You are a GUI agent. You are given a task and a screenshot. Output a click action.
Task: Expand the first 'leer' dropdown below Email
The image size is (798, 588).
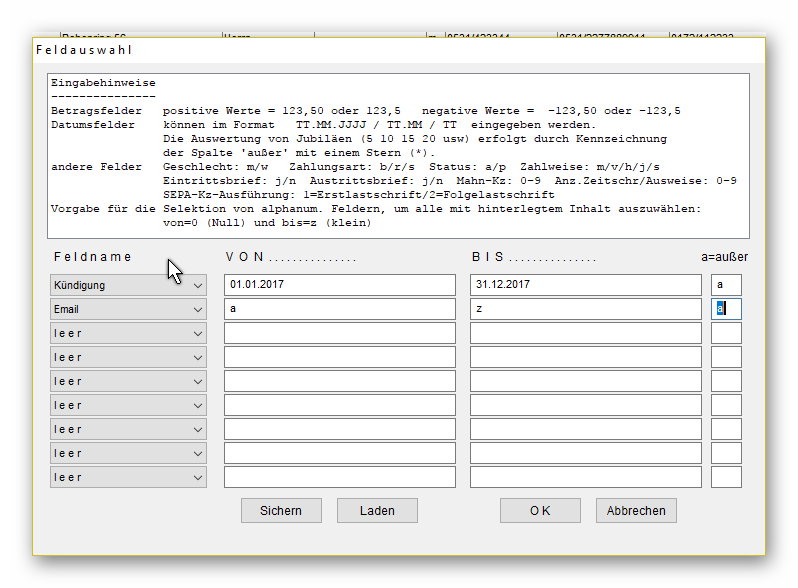coord(128,333)
